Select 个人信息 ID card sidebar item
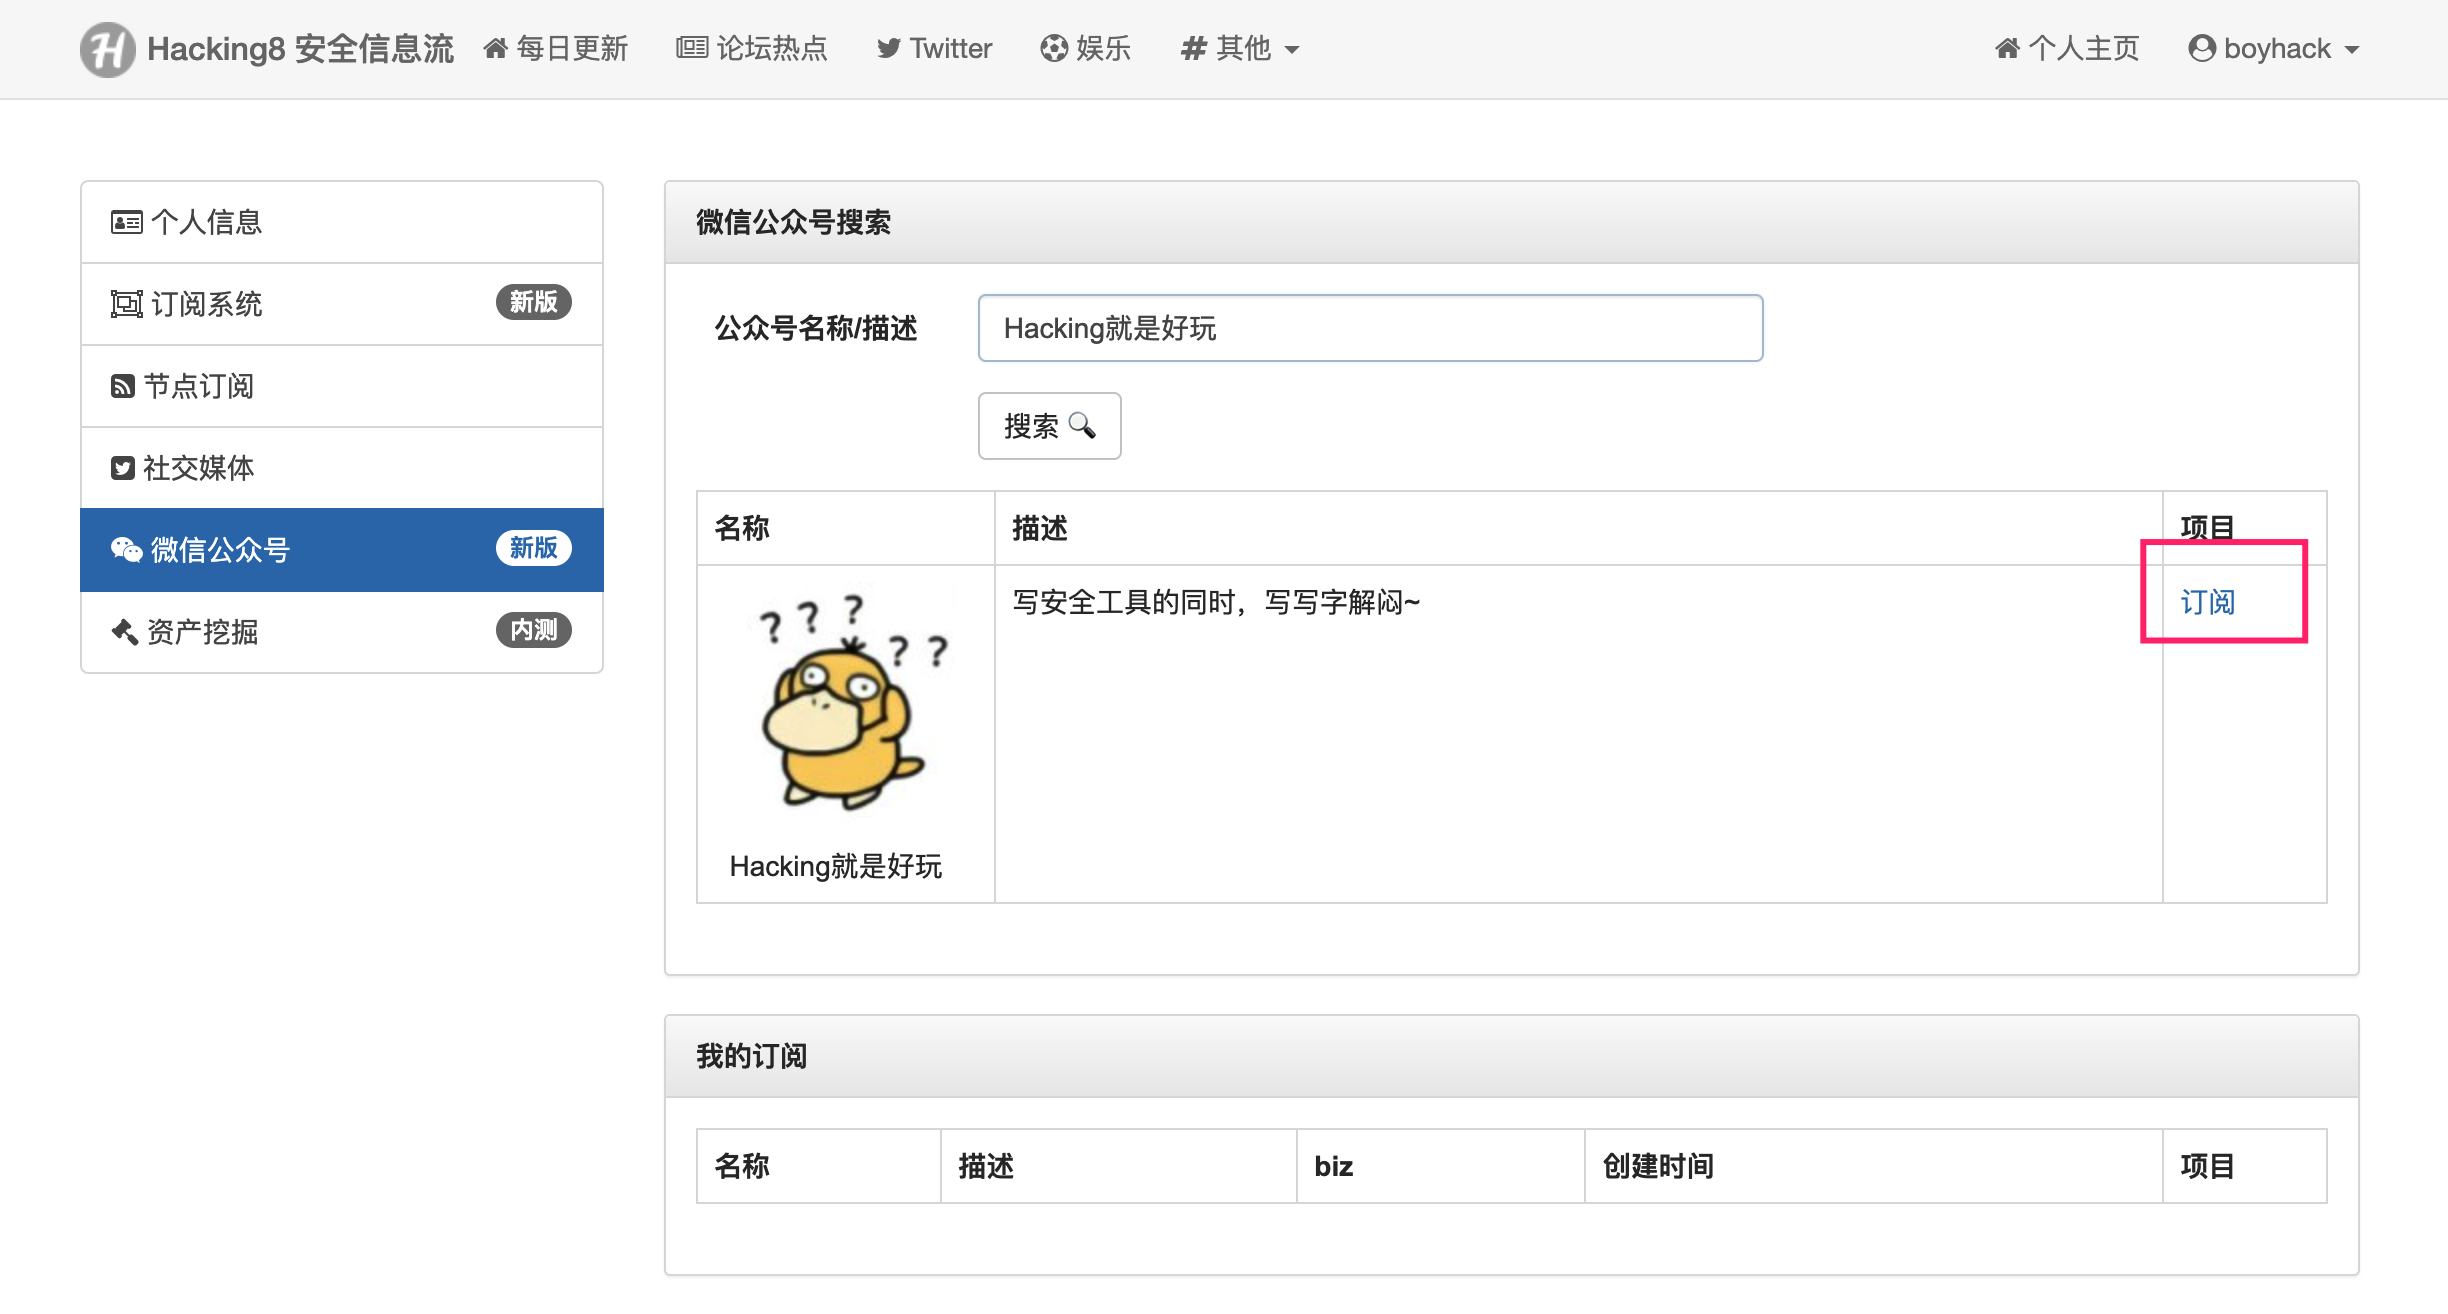 (x=342, y=222)
